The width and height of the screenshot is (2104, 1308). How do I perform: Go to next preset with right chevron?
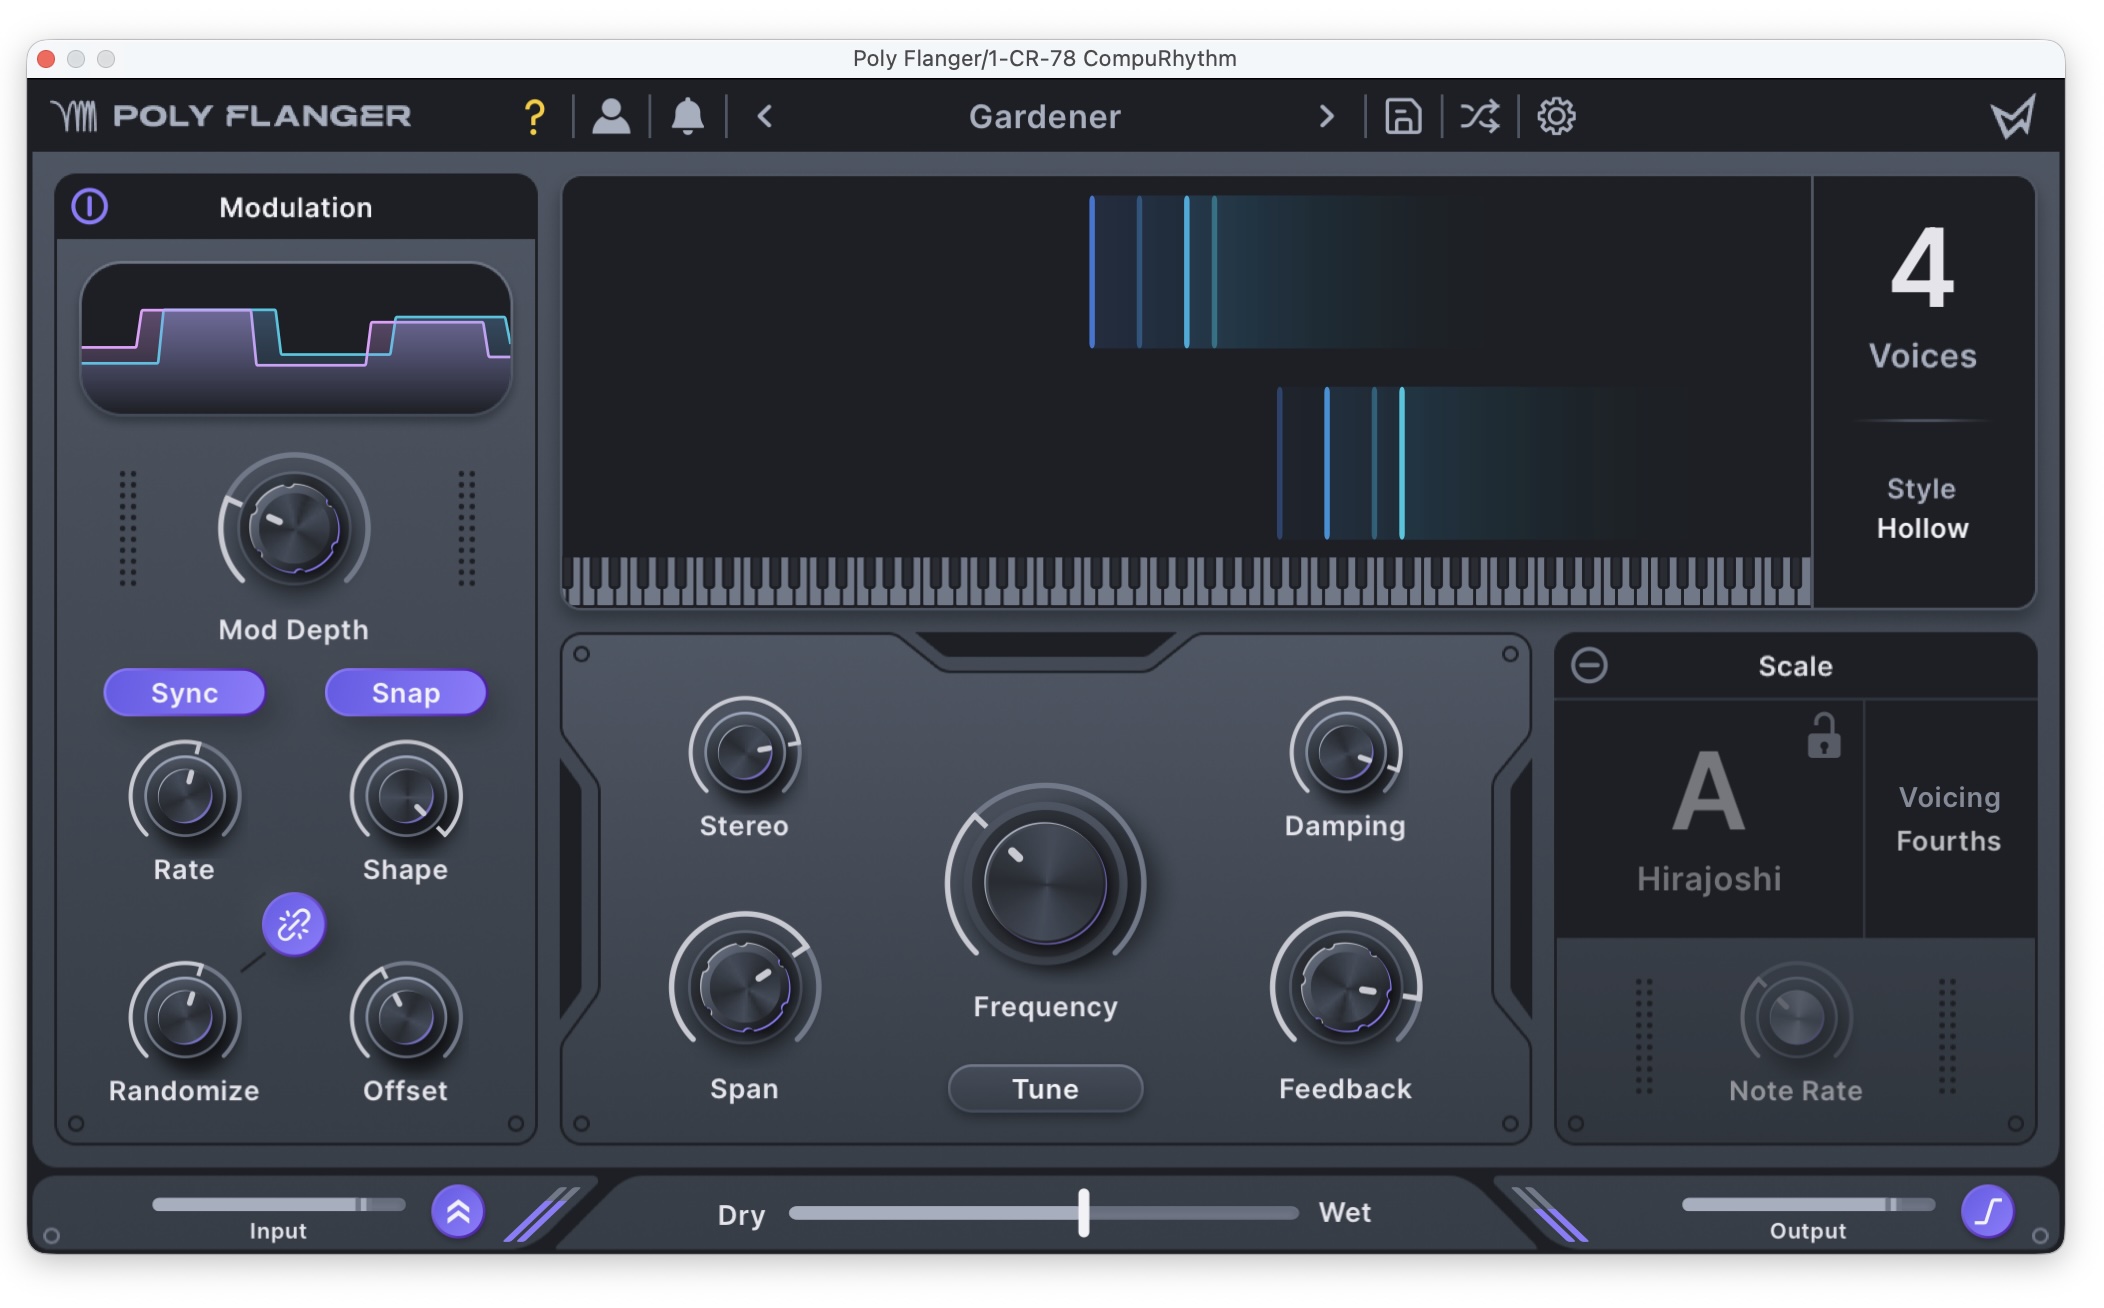[1326, 117]
